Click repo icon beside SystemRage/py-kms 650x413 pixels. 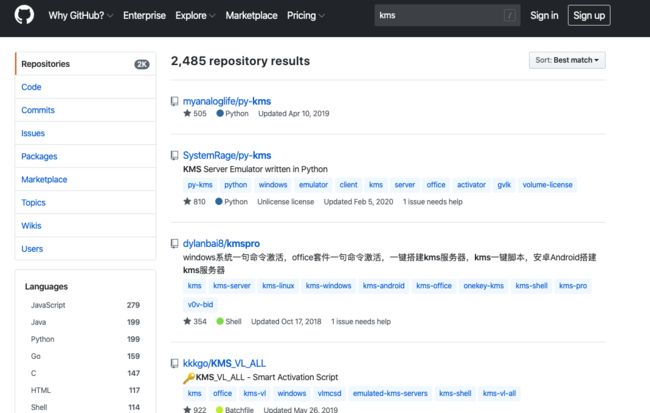pyautogui.click(x=175, y=155)
